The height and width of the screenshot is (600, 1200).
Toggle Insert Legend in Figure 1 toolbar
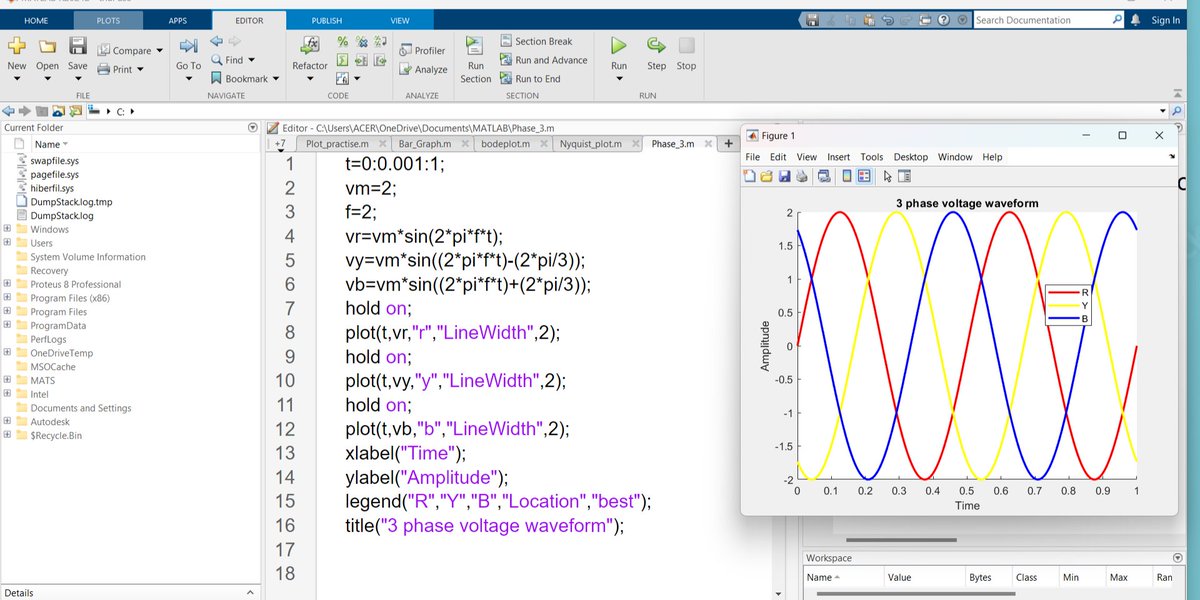point(864,177)
